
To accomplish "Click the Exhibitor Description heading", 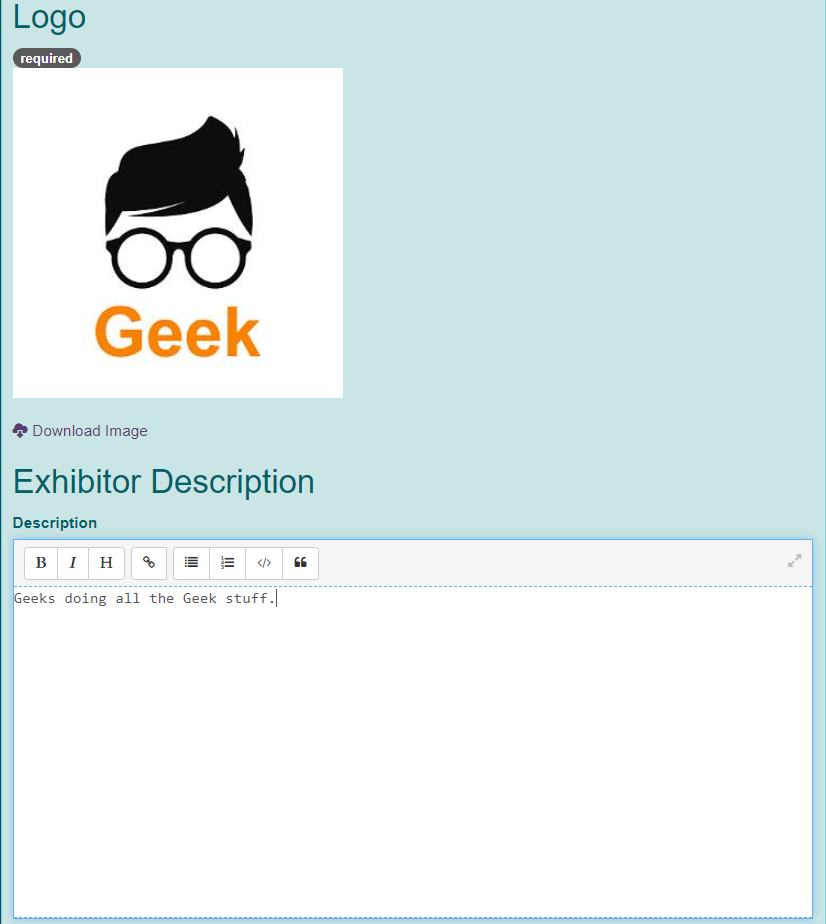I will pyautogui.click(x=164, y=482).
